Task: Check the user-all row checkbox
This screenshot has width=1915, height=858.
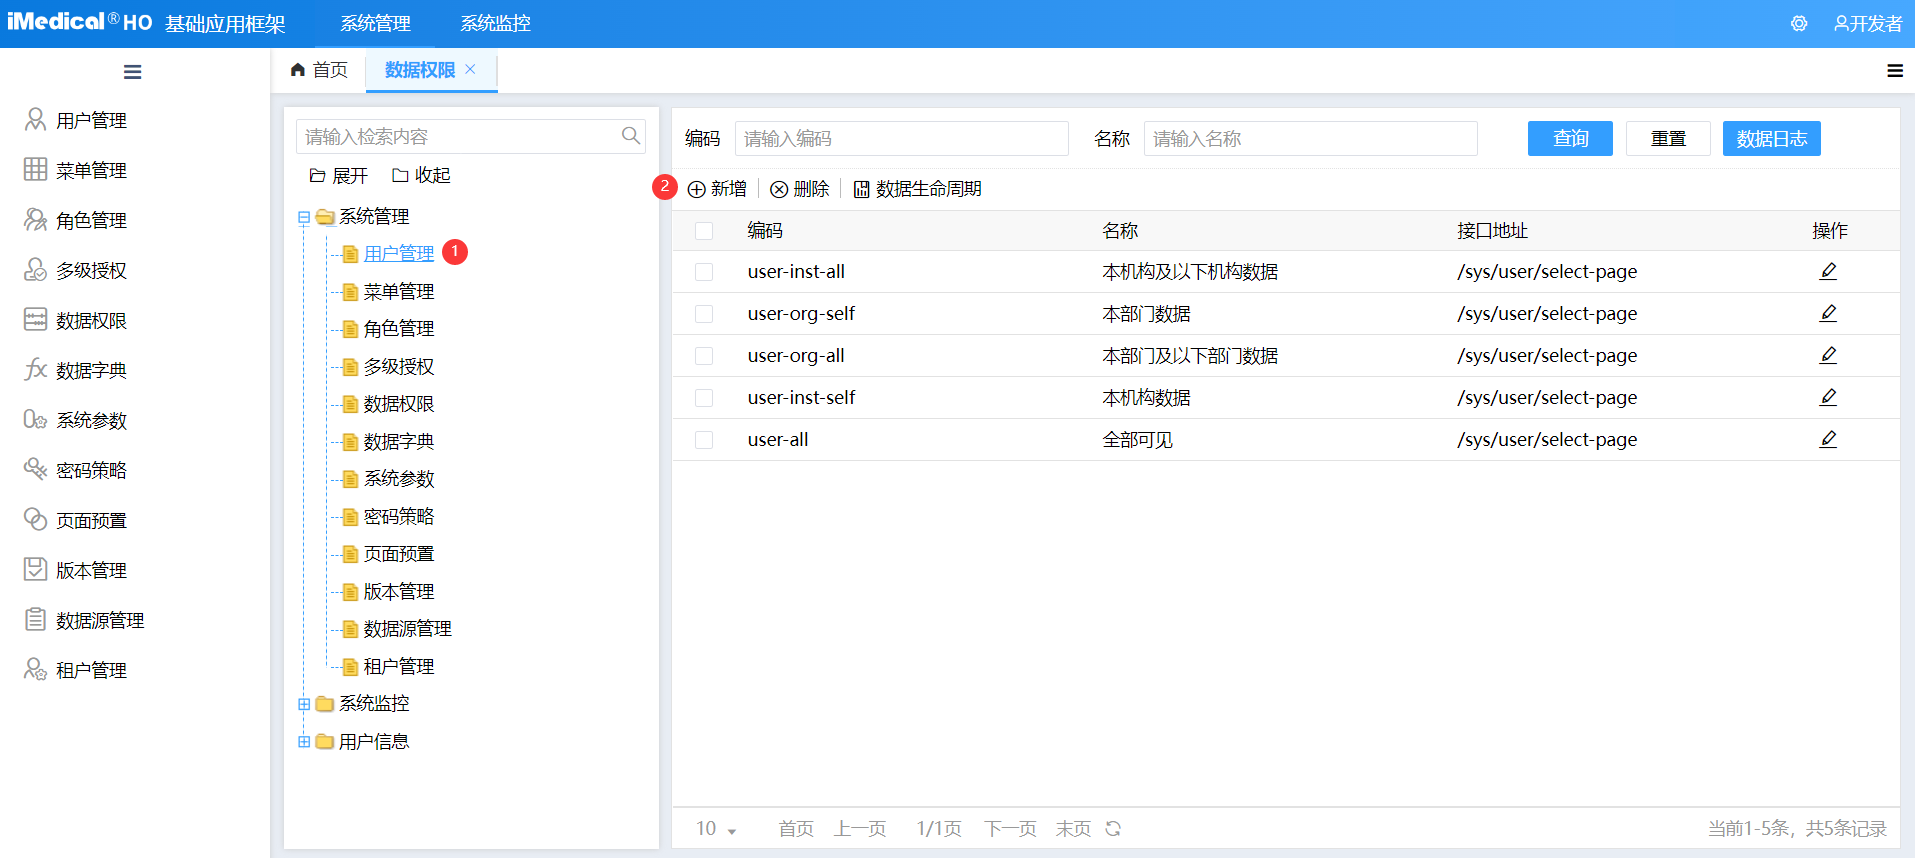Action: [x=704, y=440]
